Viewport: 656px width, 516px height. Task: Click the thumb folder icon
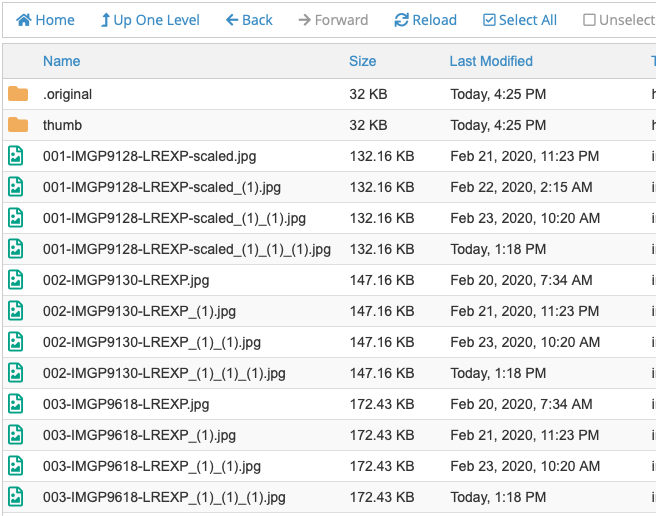tap(18, 125)
